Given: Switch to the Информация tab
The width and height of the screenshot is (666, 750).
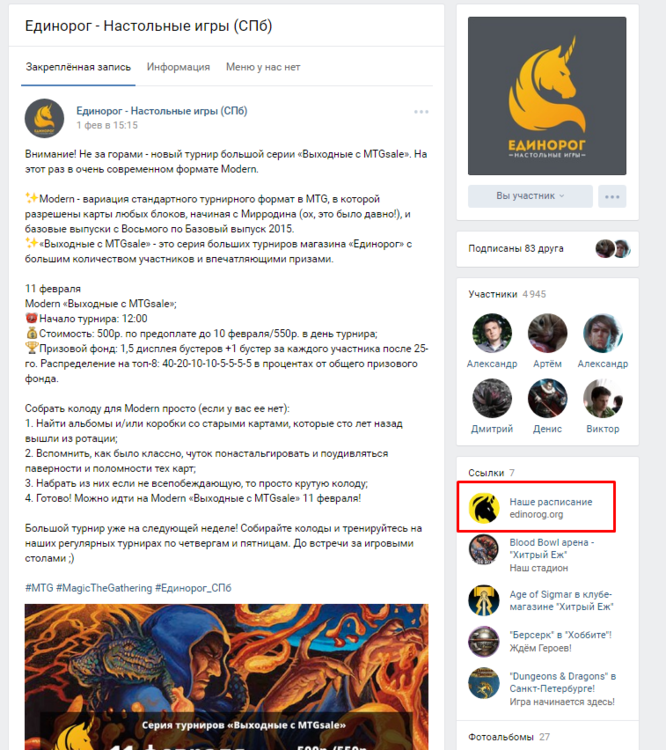Looking at the screenshot, I should pos(178,67).
